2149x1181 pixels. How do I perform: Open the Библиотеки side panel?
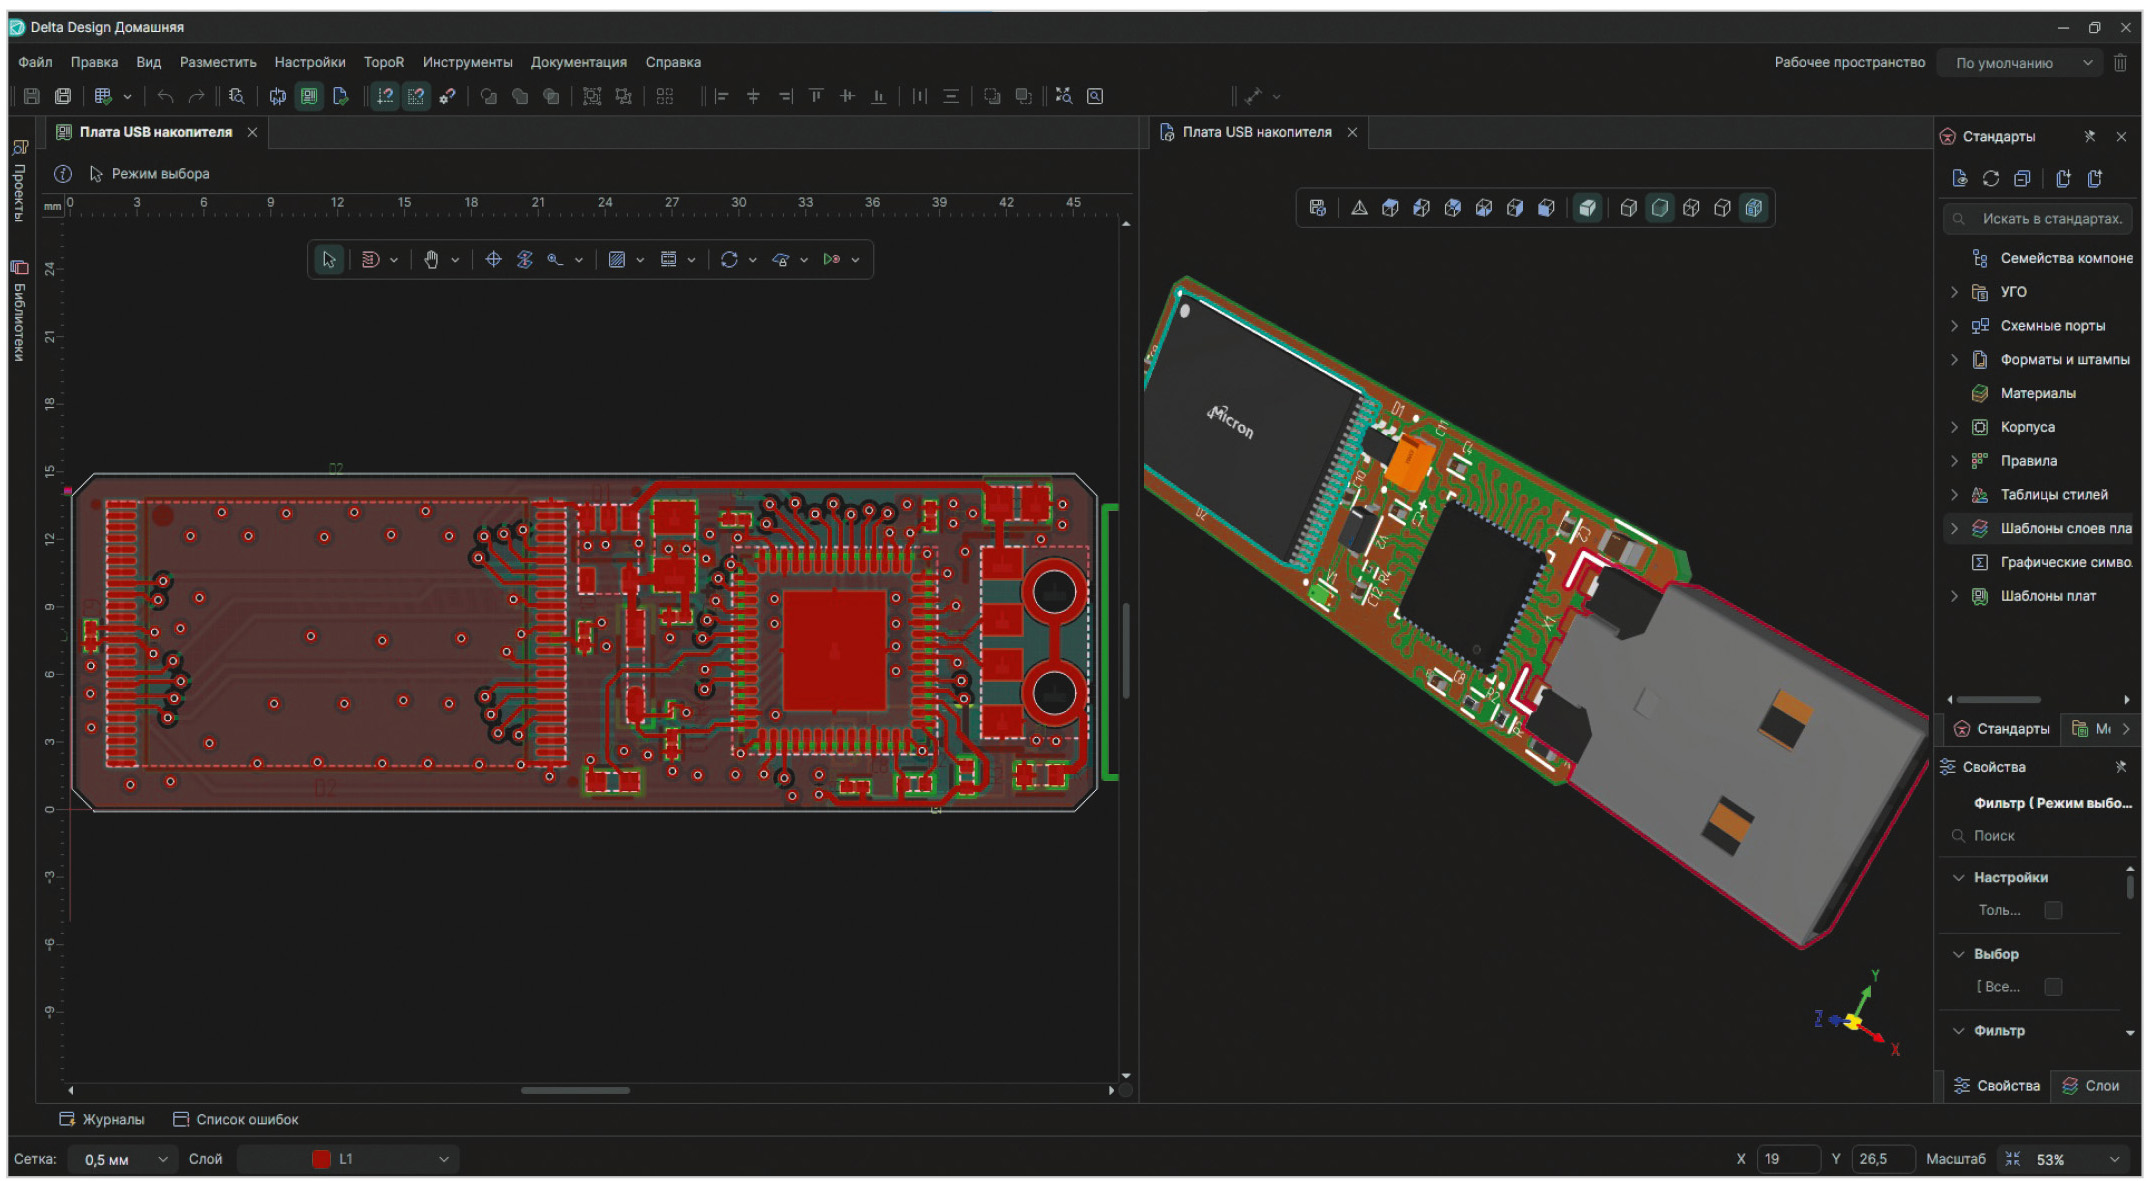(20, 312)
